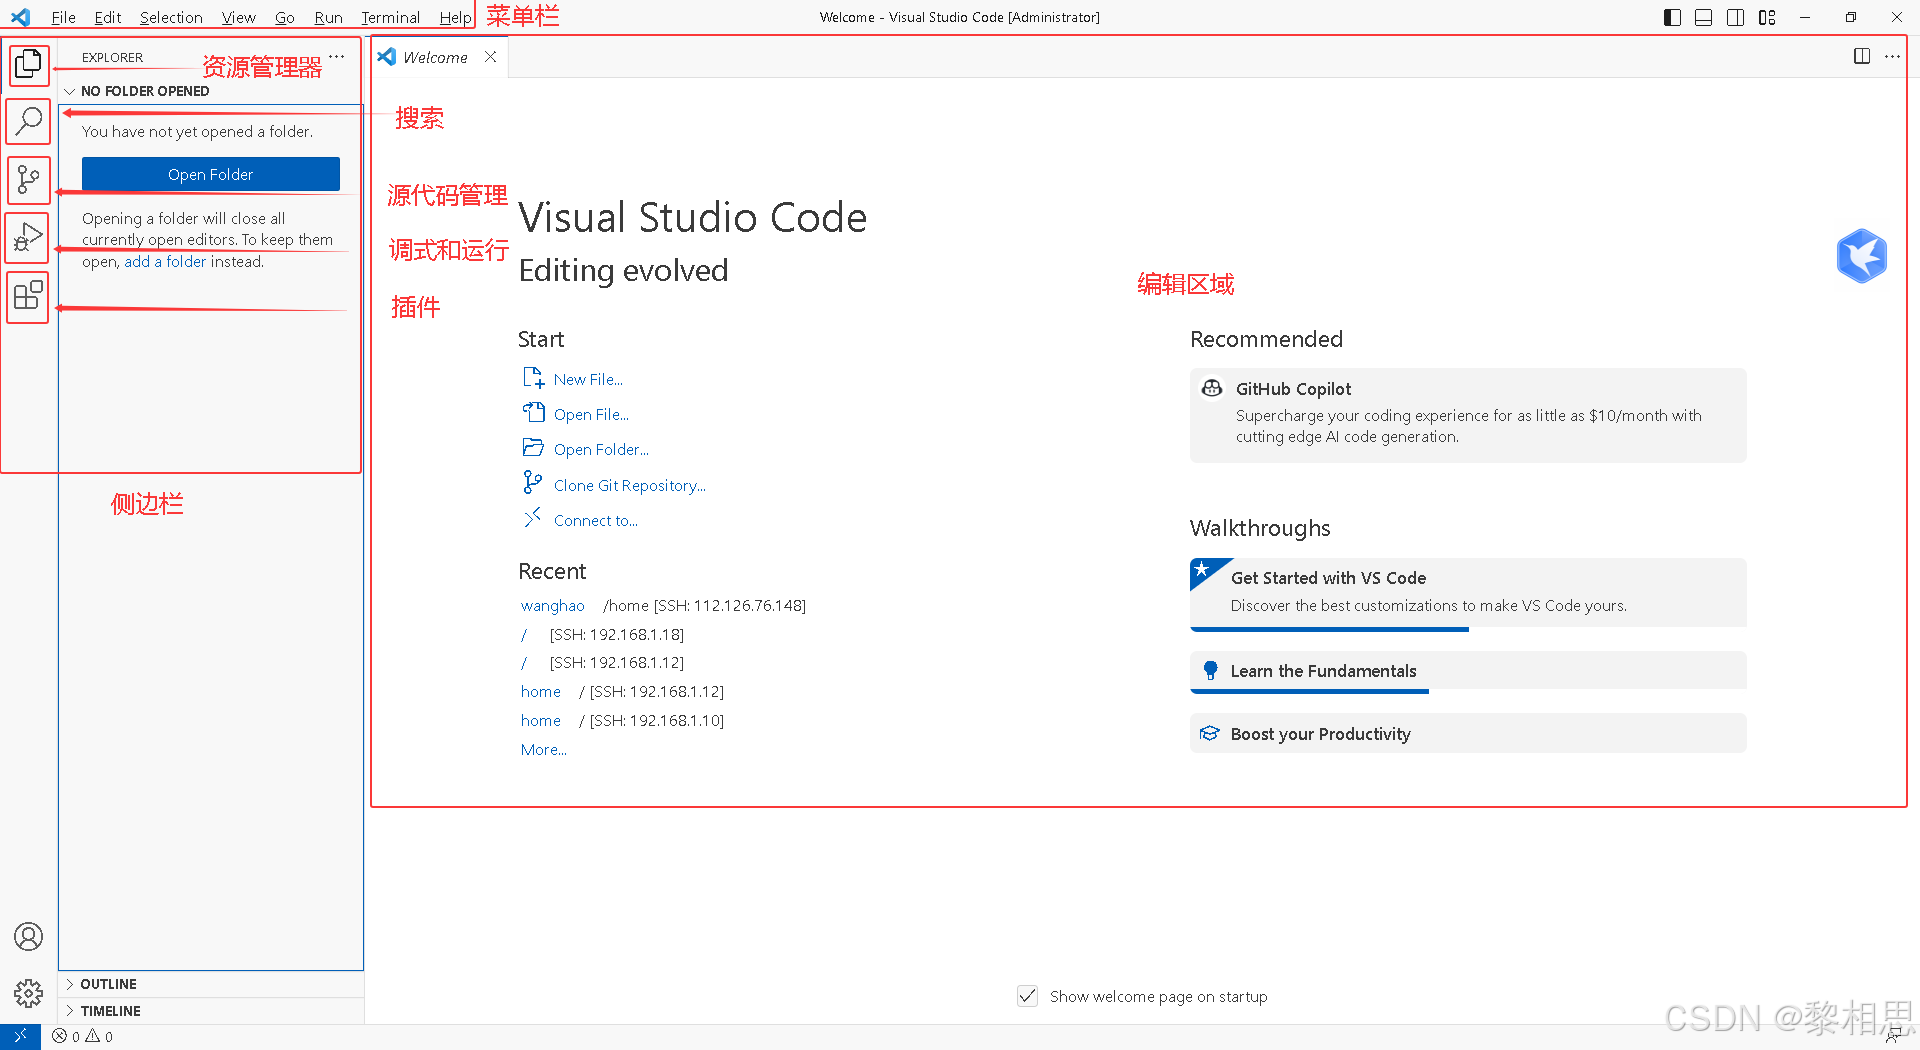
Task: Click the Open Folder icon under Start
Action: click(x=533, y=448)
